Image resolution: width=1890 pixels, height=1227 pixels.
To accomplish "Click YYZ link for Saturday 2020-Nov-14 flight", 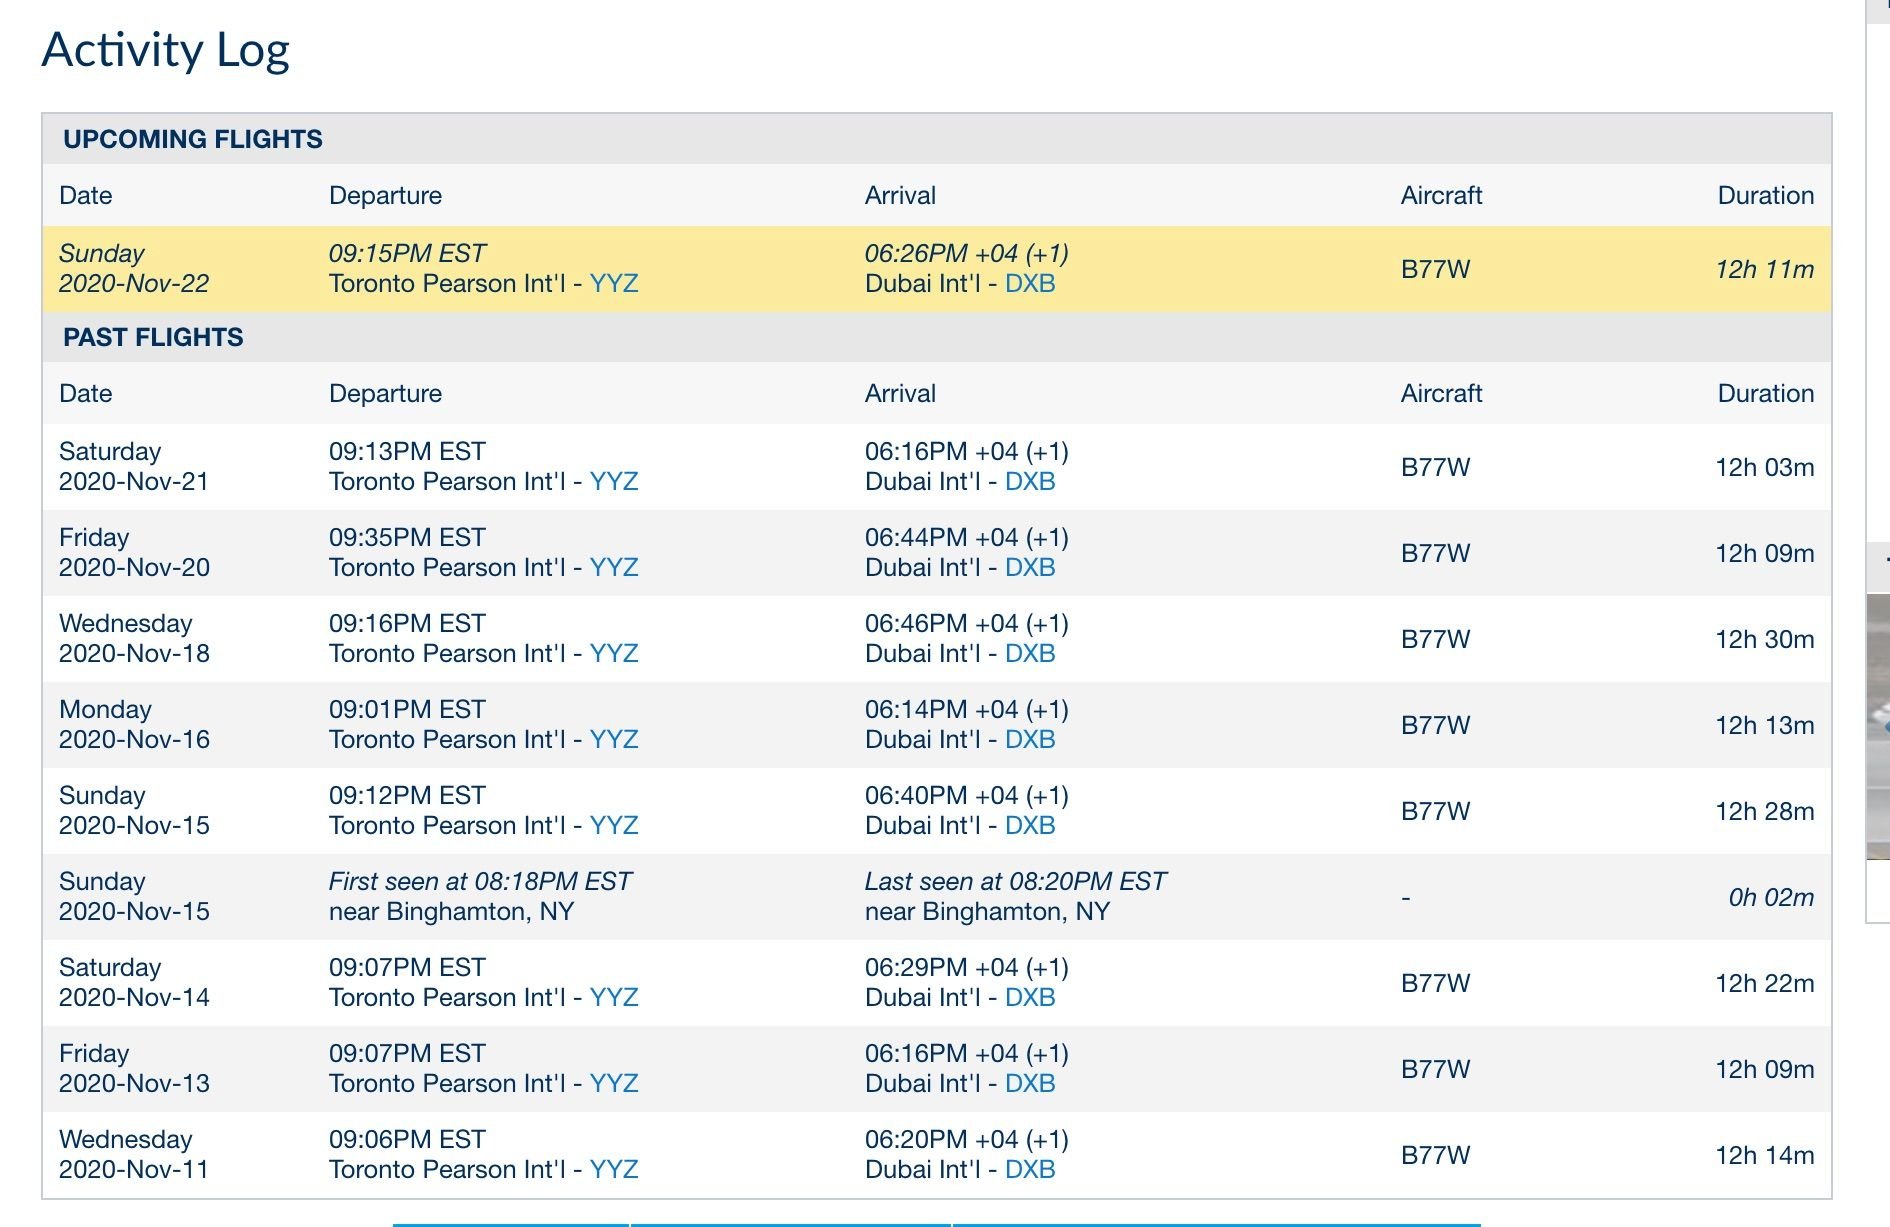I will pyautogui.click(x=613, y=998).
